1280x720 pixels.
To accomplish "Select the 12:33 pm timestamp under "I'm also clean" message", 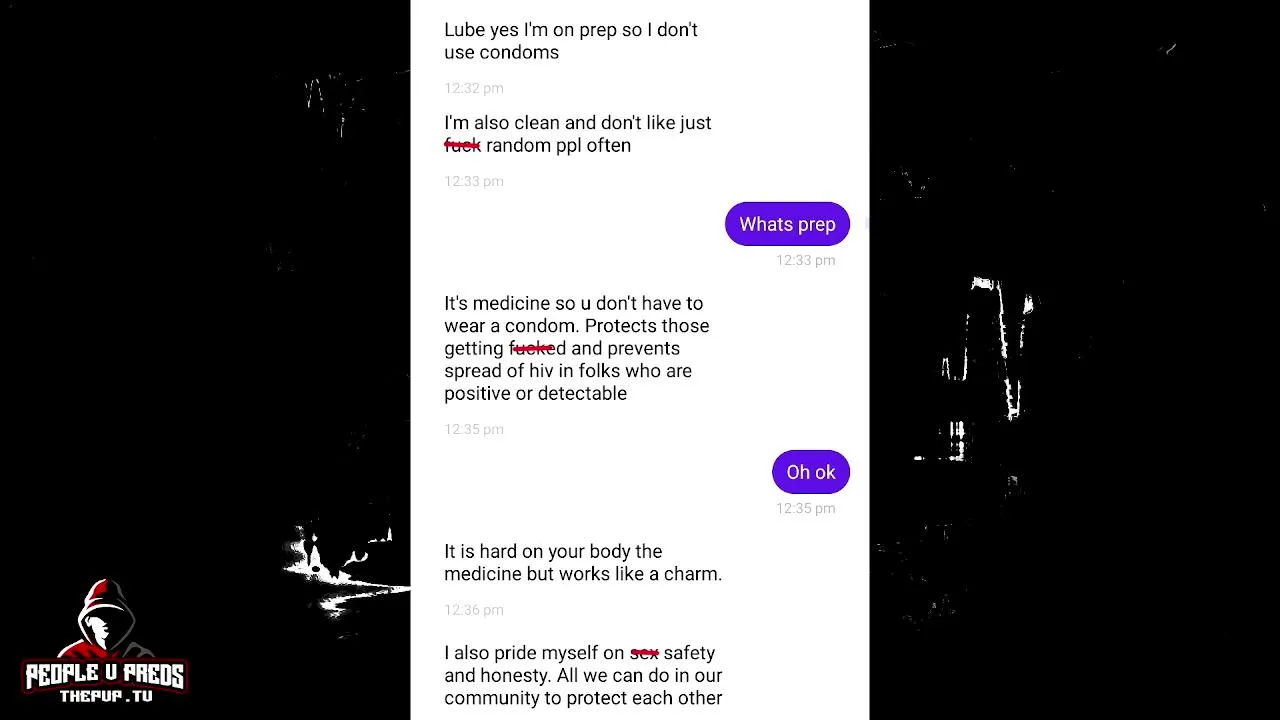I will (x=474, y=181).
